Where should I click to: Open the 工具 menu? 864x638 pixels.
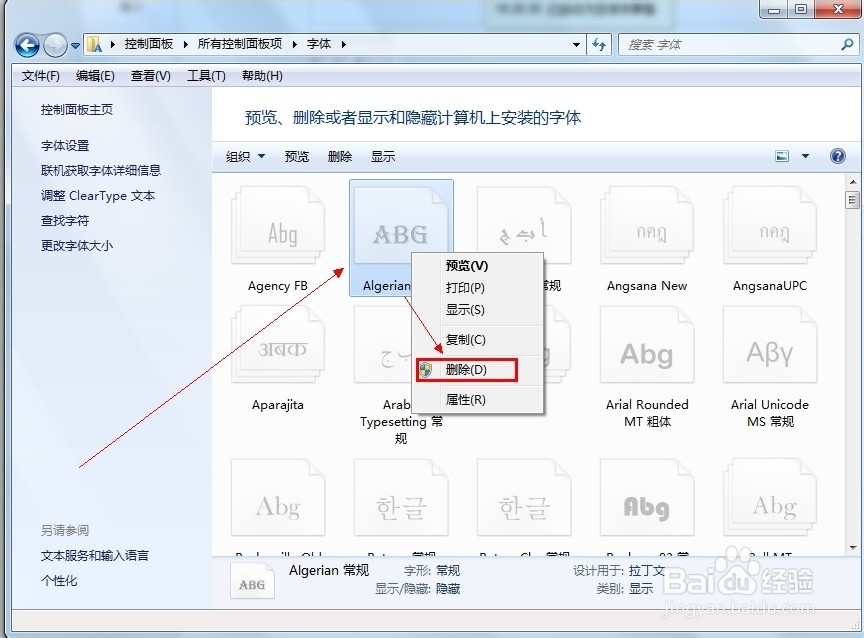point(204,75)
